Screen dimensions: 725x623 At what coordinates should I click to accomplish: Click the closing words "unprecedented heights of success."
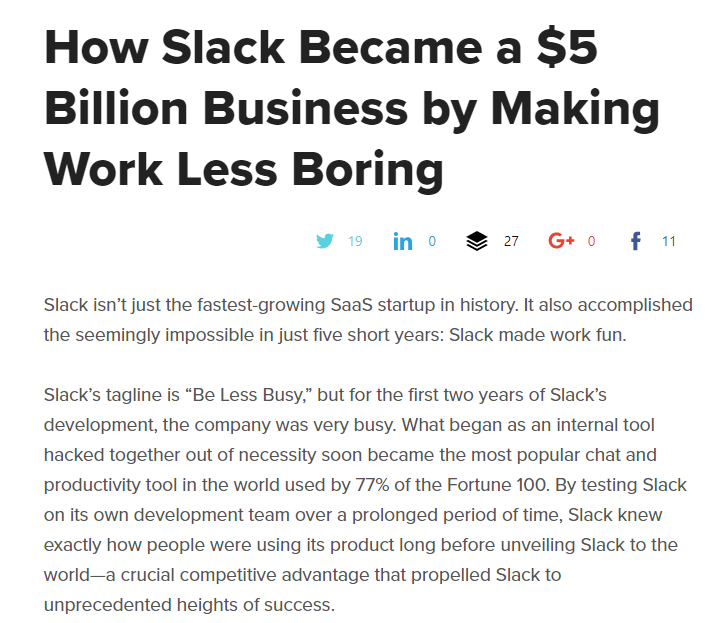[x=190, y=605]
